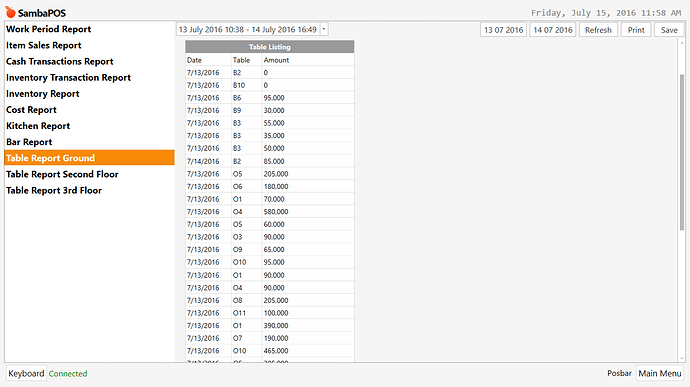Click the date and time in title bar
Viewport: 690px width, 387px height.
[x=606, y=13]
